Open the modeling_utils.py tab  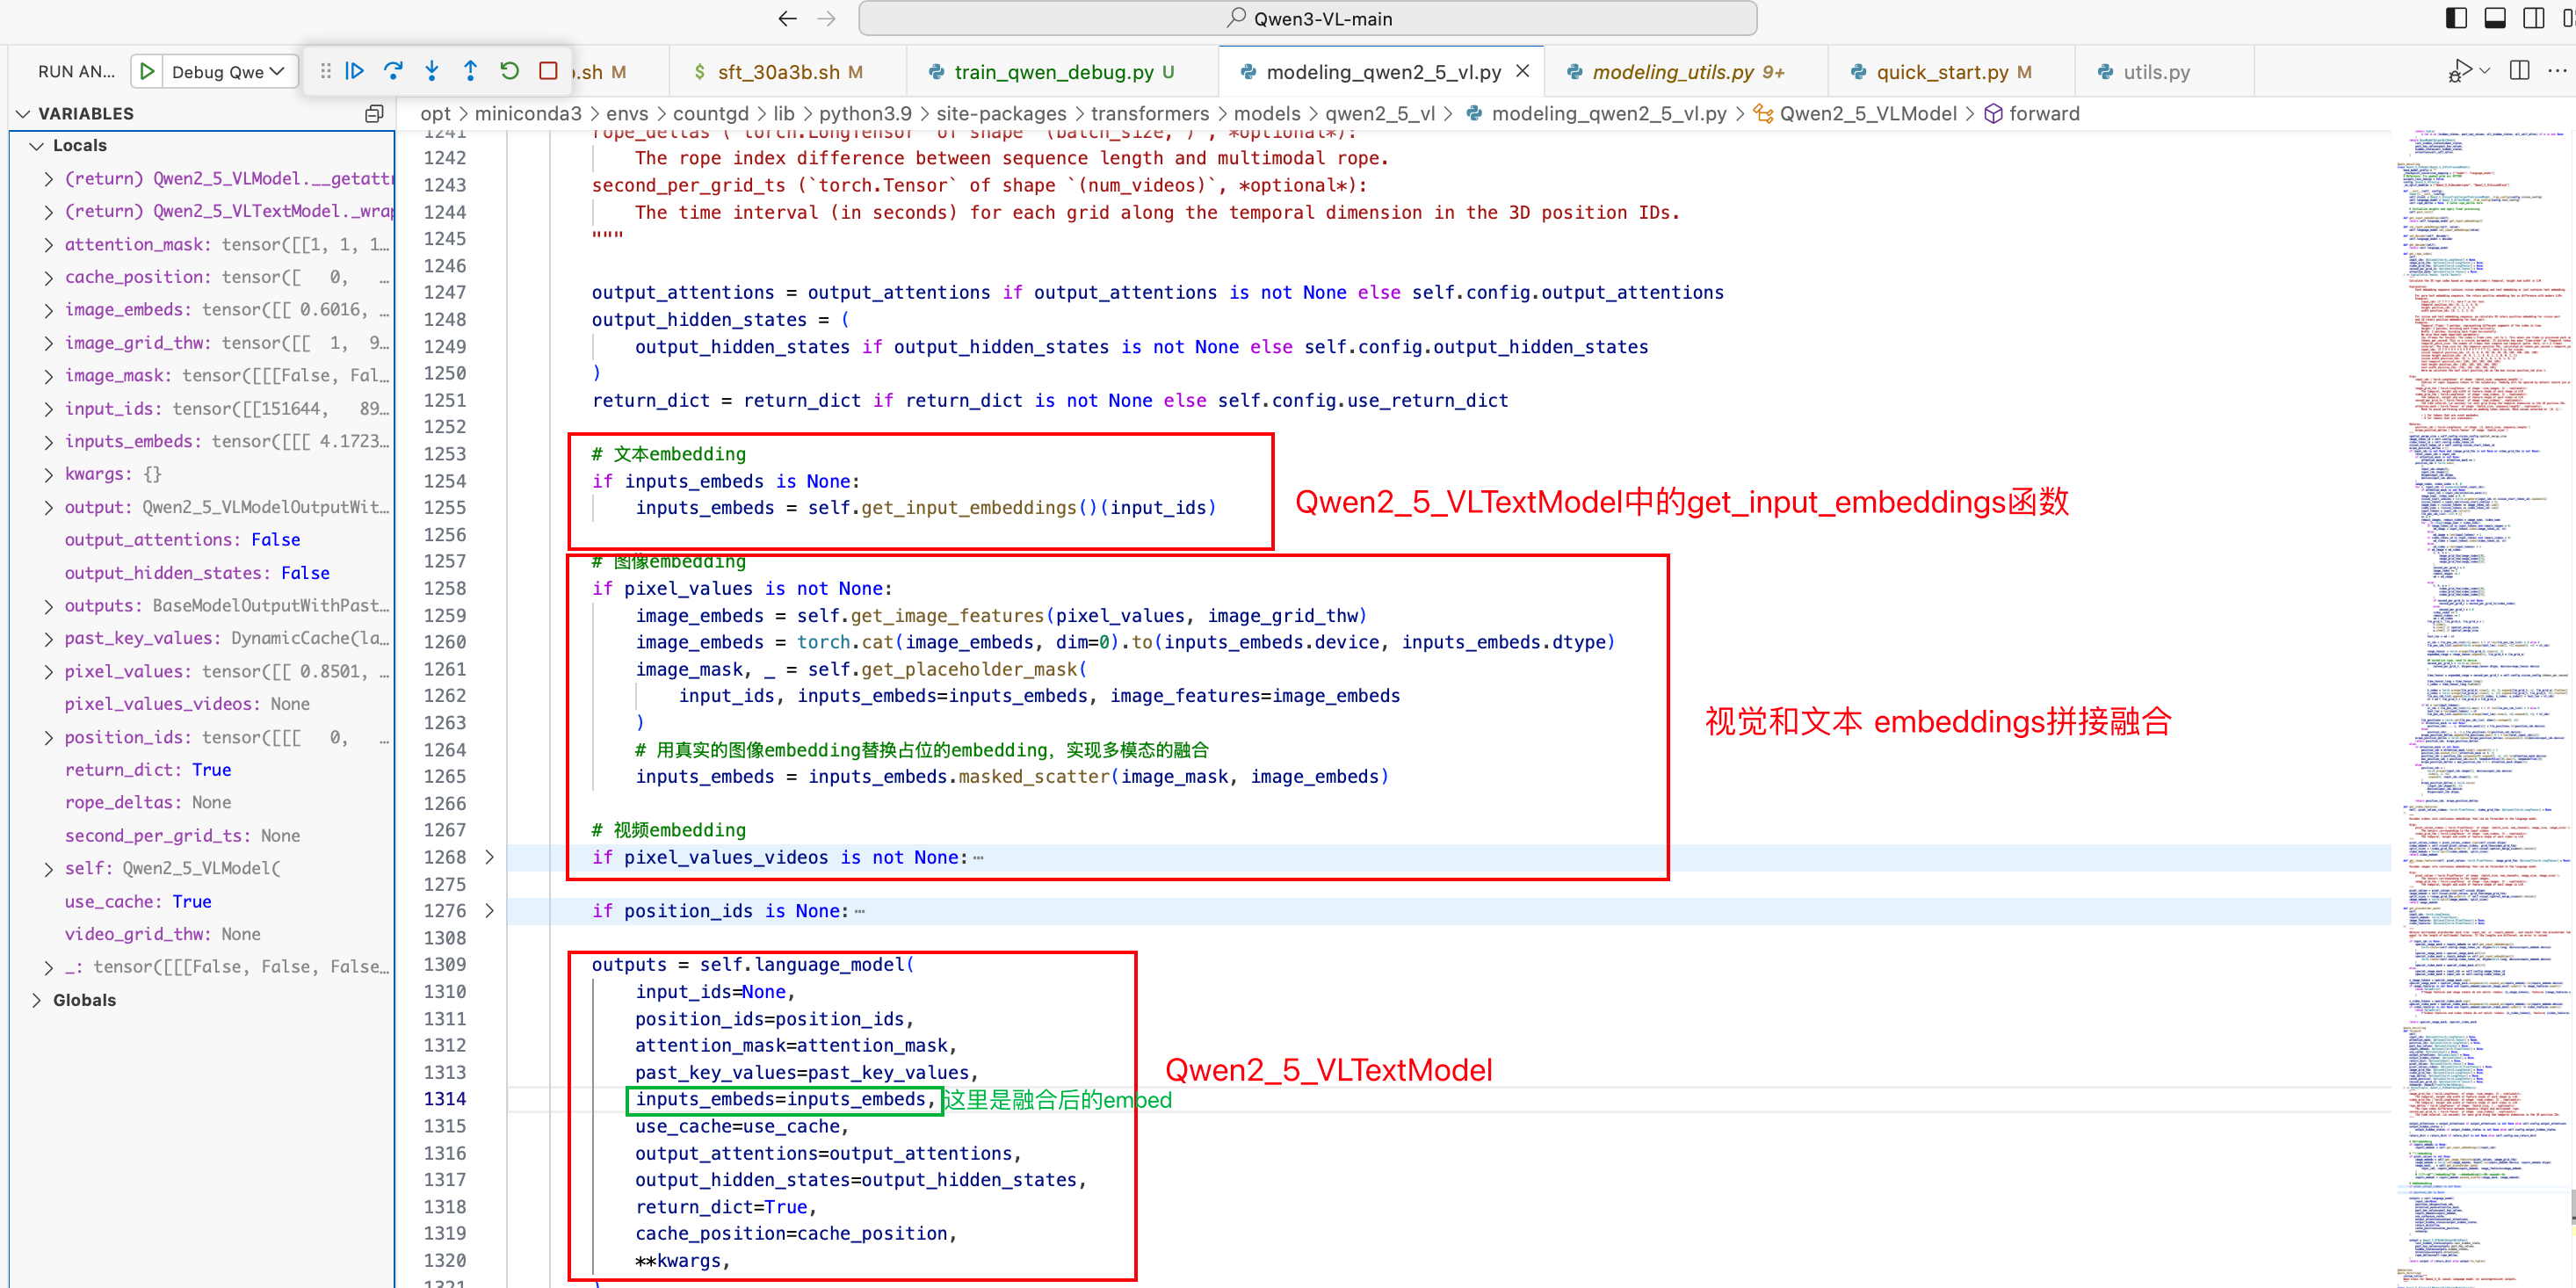tap(1673, 72)
